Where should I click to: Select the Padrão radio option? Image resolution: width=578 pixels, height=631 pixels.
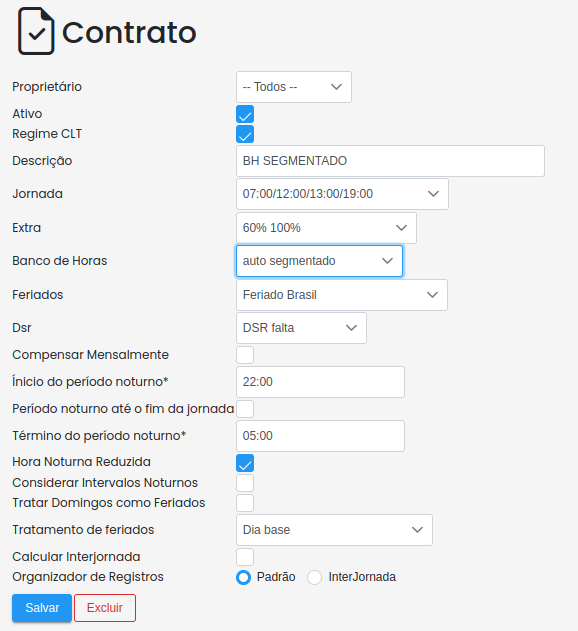click(x=244, y=577)
